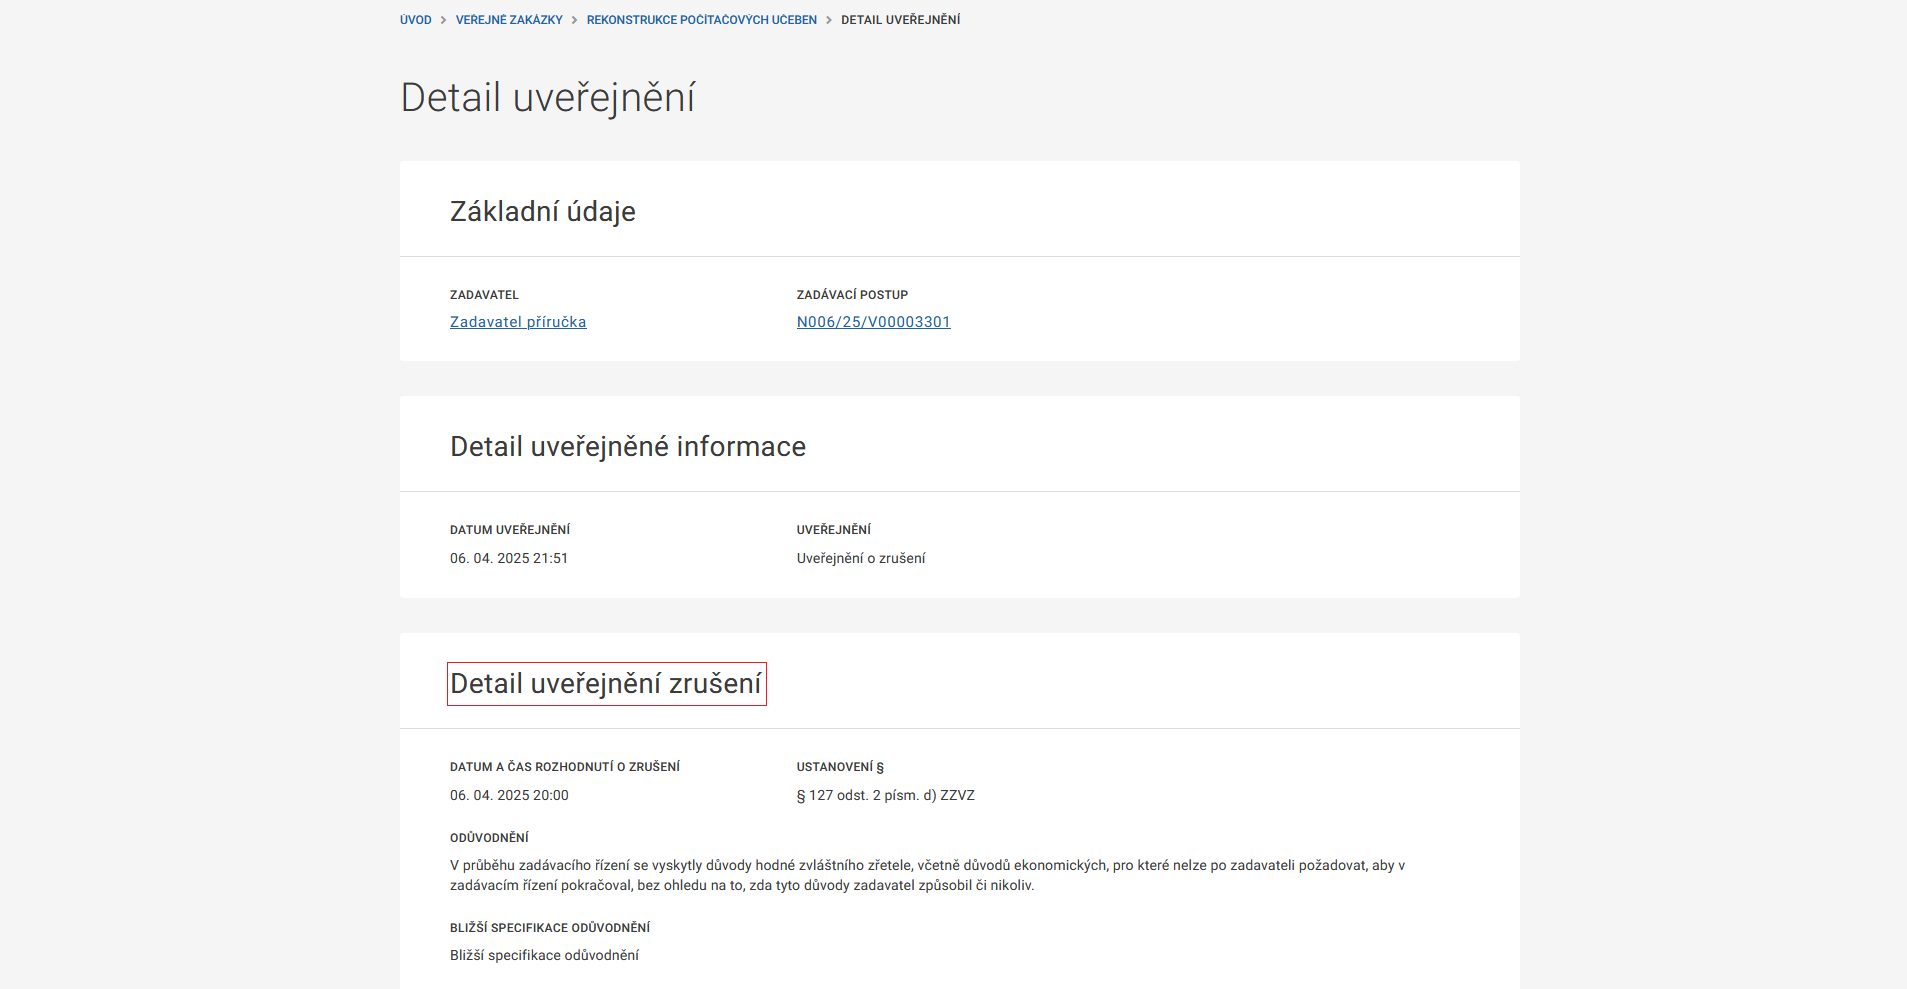The height and width of the screenshot is (989, 1907).
Task: Select the highlighted Detail uveřejnění zrušení heading
Action: point(606,684)
